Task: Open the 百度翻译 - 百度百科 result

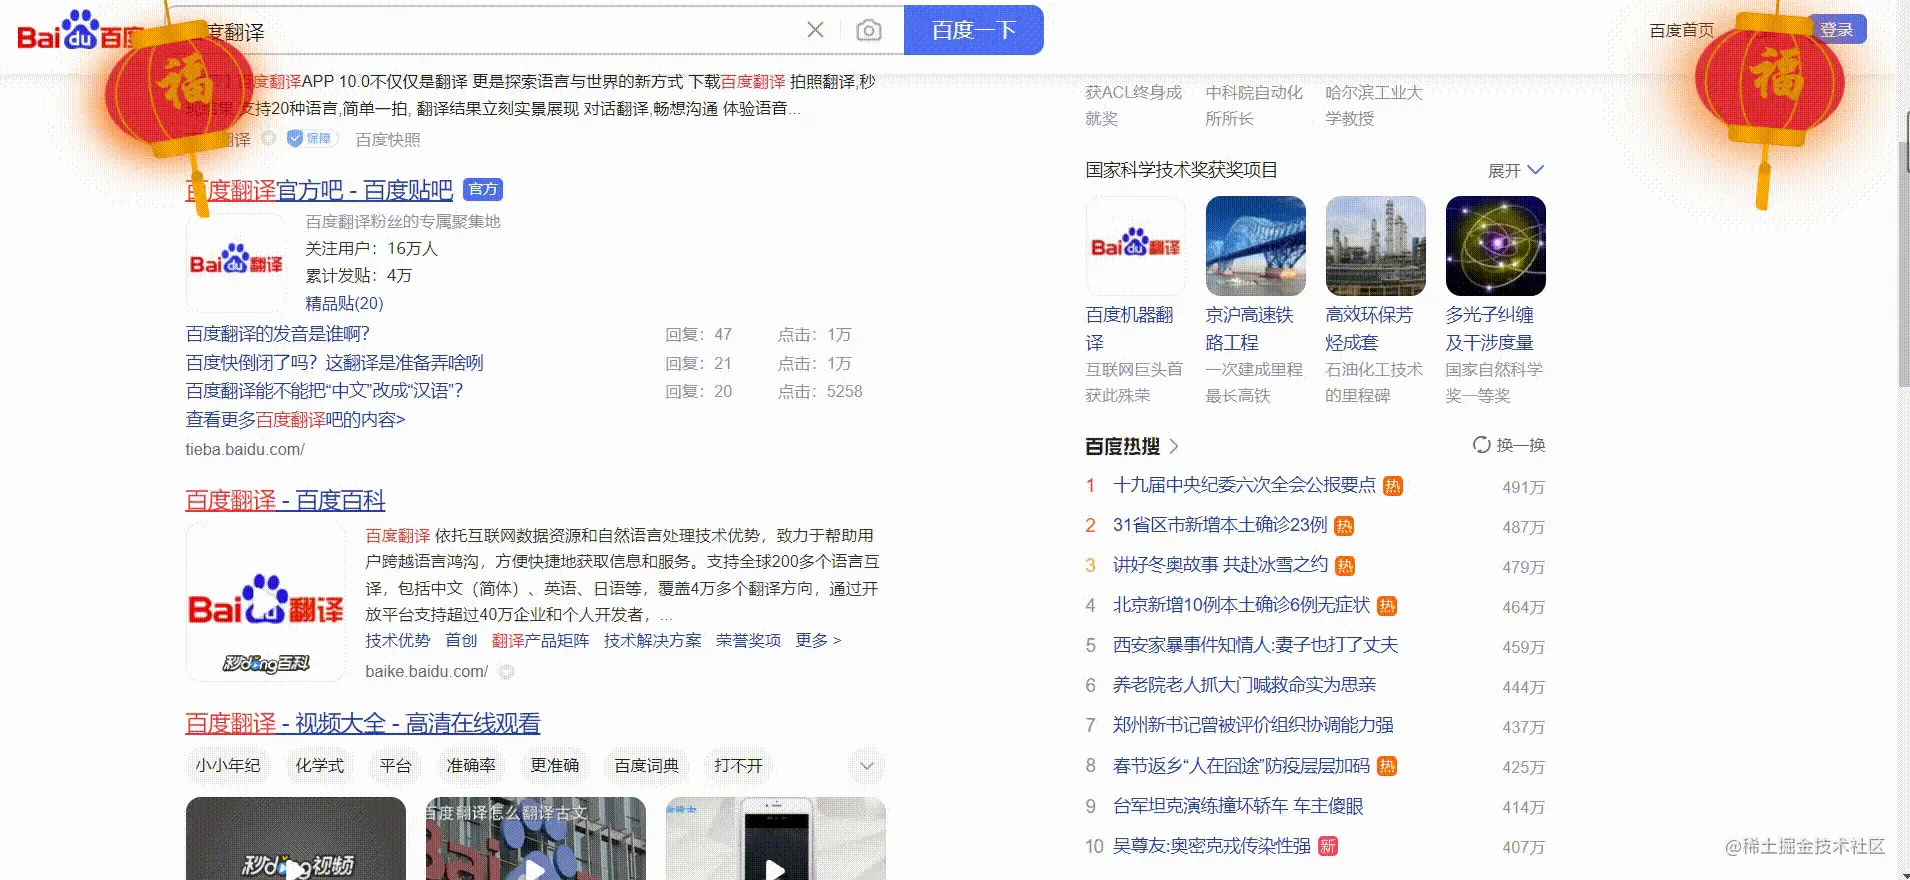Action: [285, 500]
